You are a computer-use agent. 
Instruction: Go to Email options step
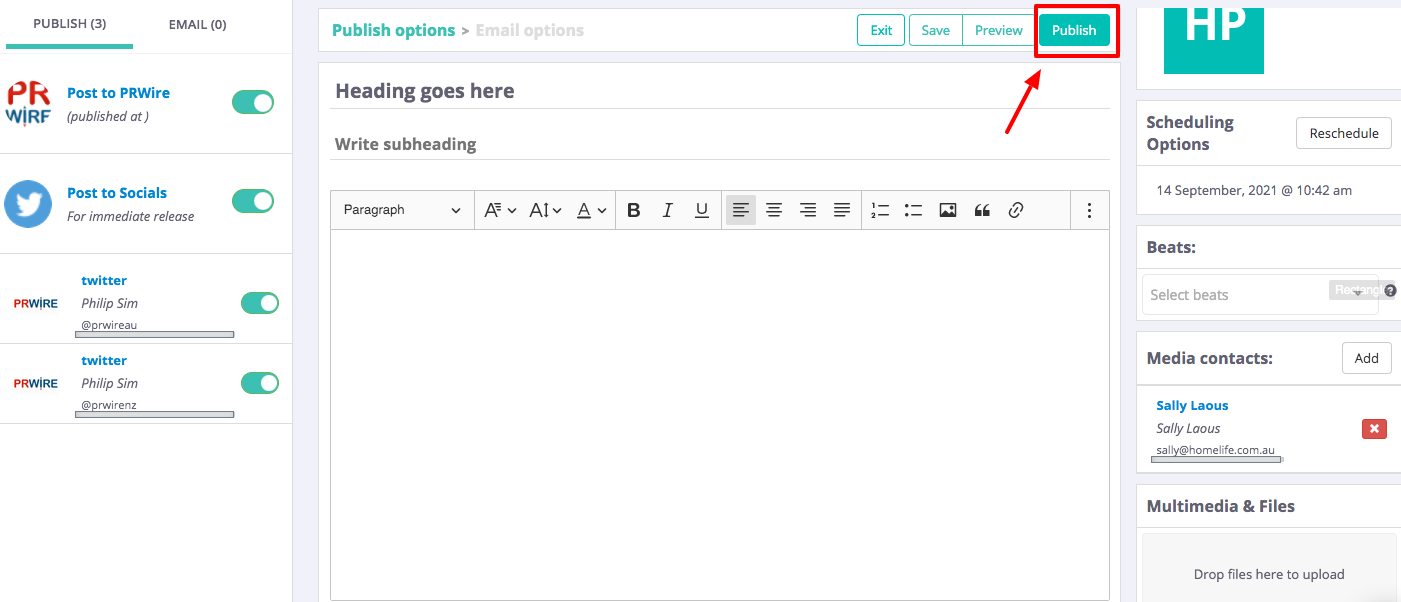coord(529,30)
